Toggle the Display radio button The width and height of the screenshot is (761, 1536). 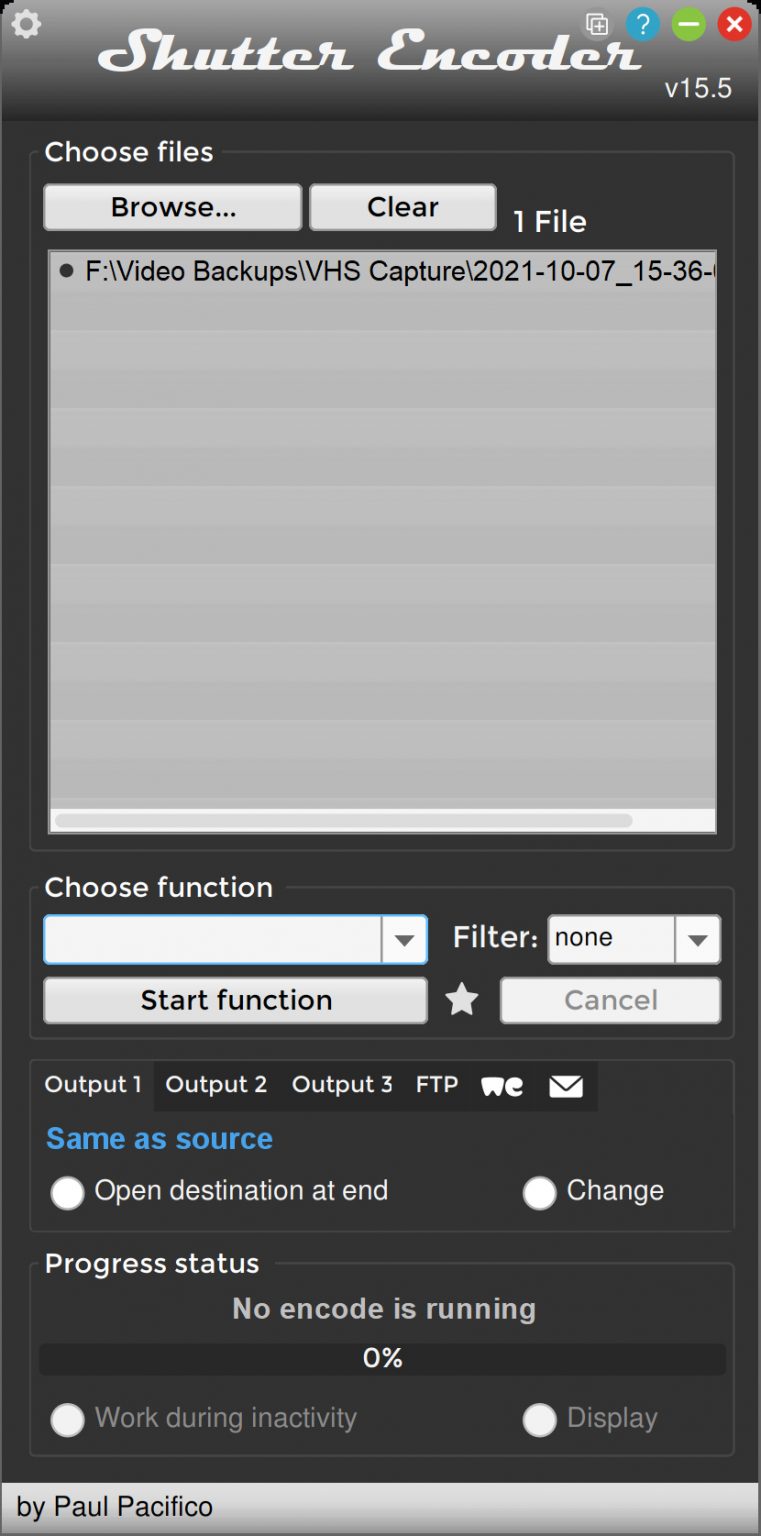tap(540, 1419)
